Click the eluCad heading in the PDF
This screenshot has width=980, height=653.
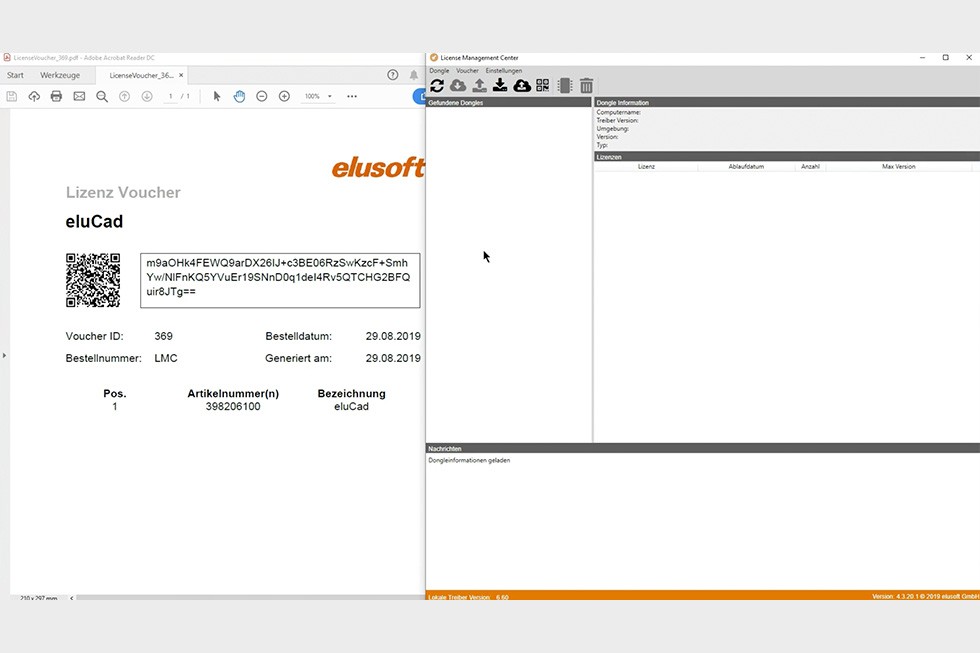click(x=94, y=222)
